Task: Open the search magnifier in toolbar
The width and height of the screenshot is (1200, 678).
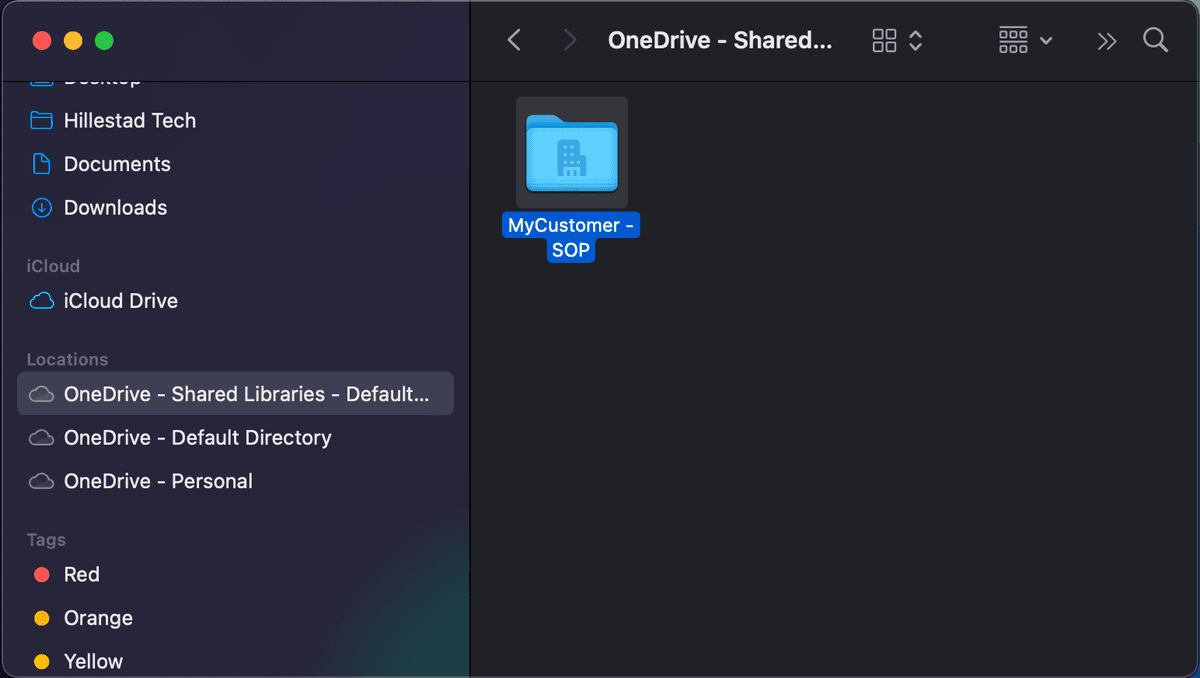Action: [x=1155, y=40]
